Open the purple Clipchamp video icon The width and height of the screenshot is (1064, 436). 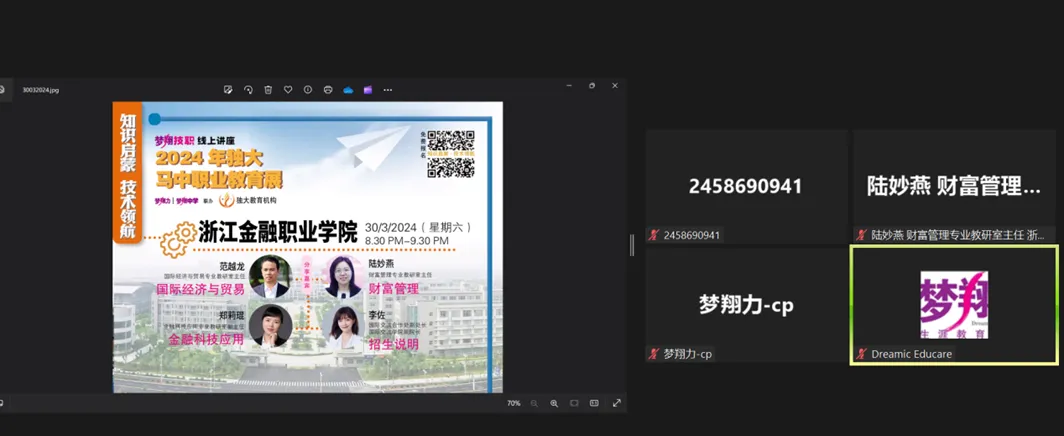coord(368,90)
